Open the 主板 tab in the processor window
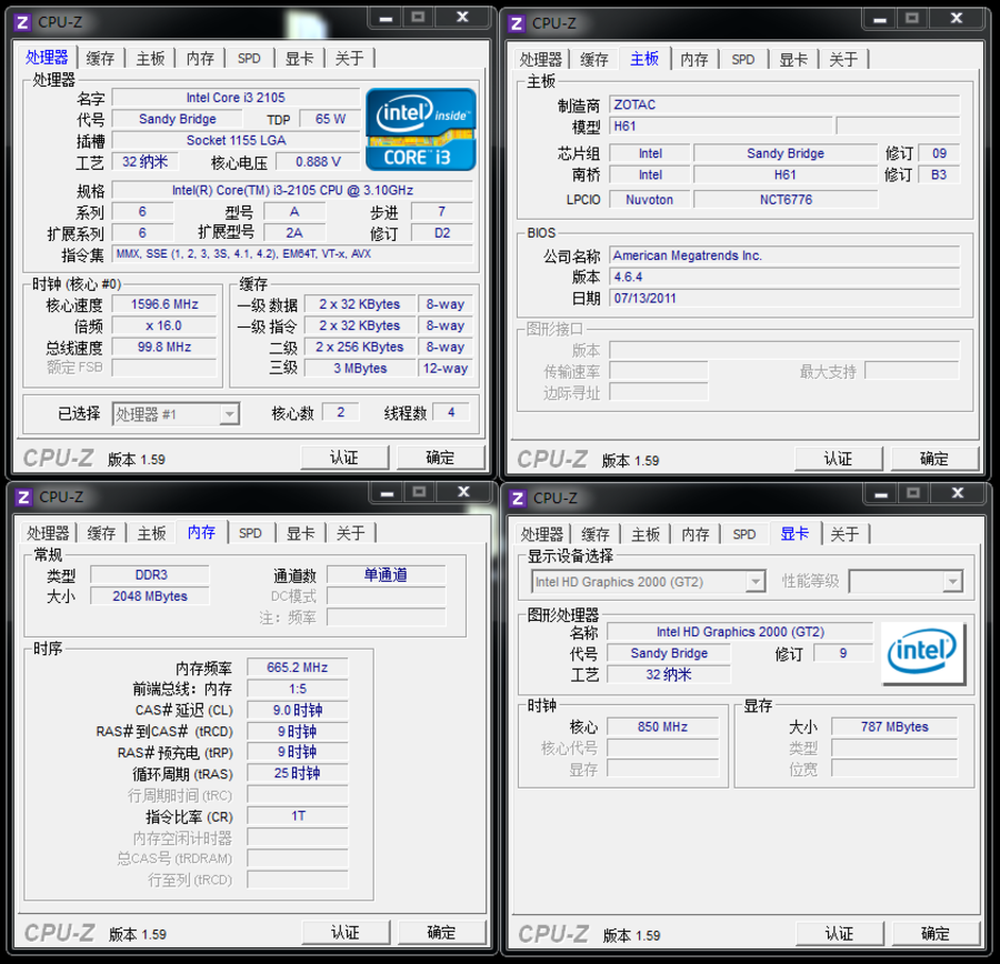Image resolution: width=1000 pixels, height=964 pixels. (x=151, y=59)
